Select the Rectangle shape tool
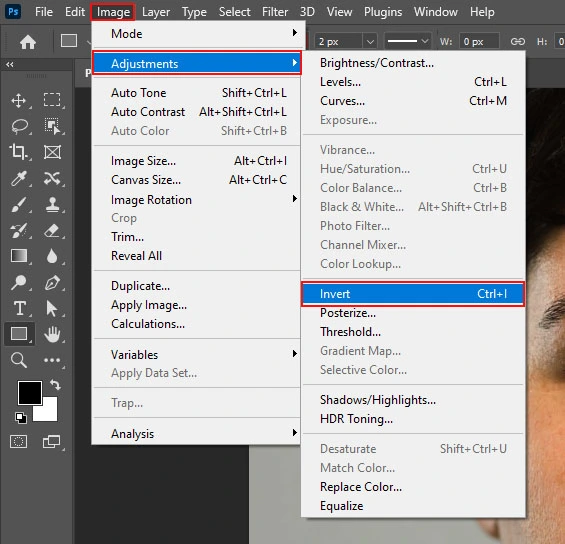The image size is (565, 544). click(x=19, y=334)
